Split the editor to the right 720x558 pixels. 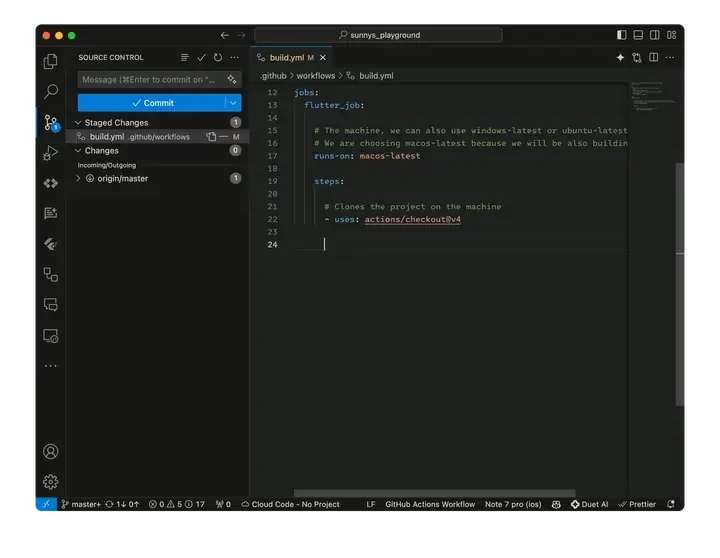tap(653, 57)
